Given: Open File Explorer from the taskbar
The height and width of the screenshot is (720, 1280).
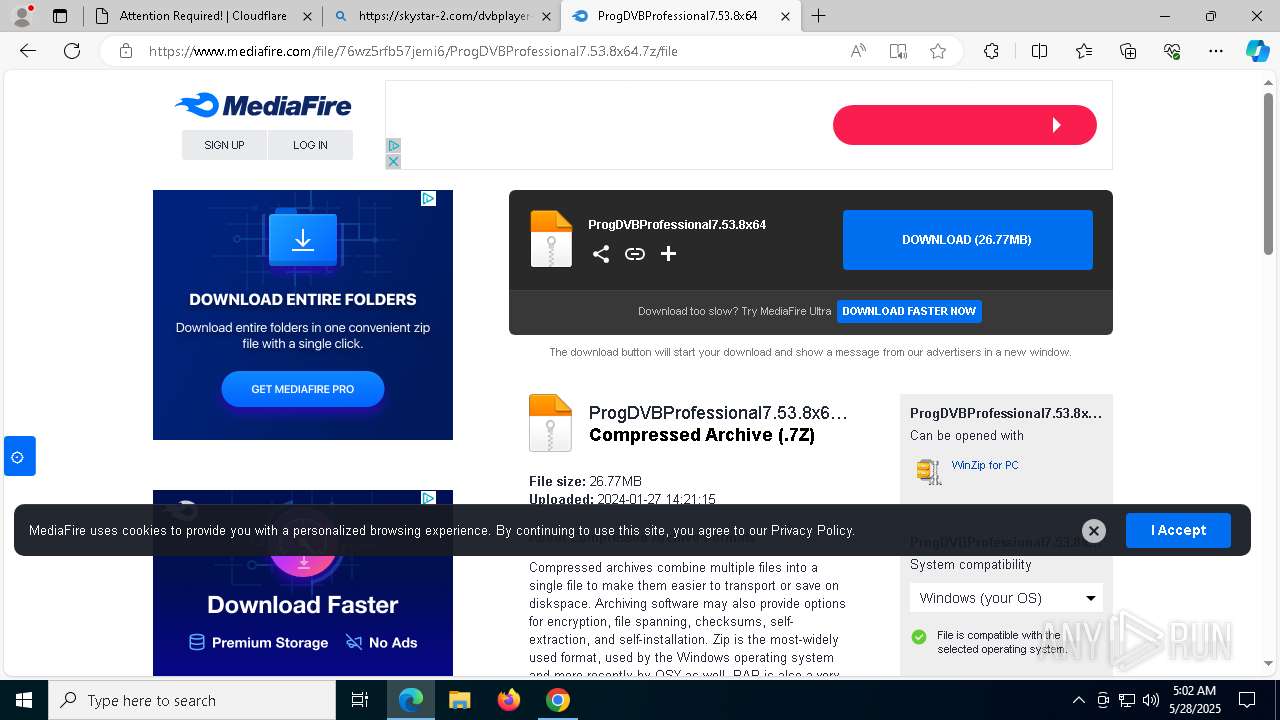Looking at the screenshot, I should tap(459, 700).
